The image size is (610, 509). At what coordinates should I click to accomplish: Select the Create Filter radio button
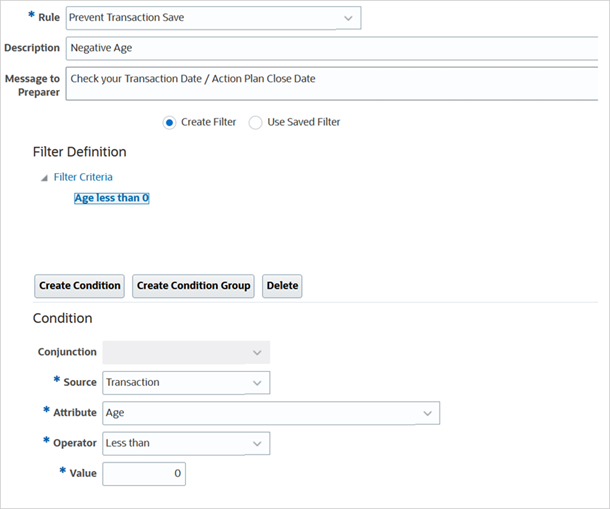click(169, 122)
